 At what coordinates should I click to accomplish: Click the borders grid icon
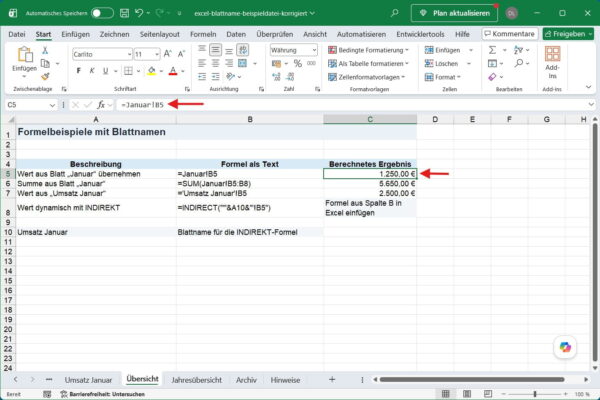(128, 71)
